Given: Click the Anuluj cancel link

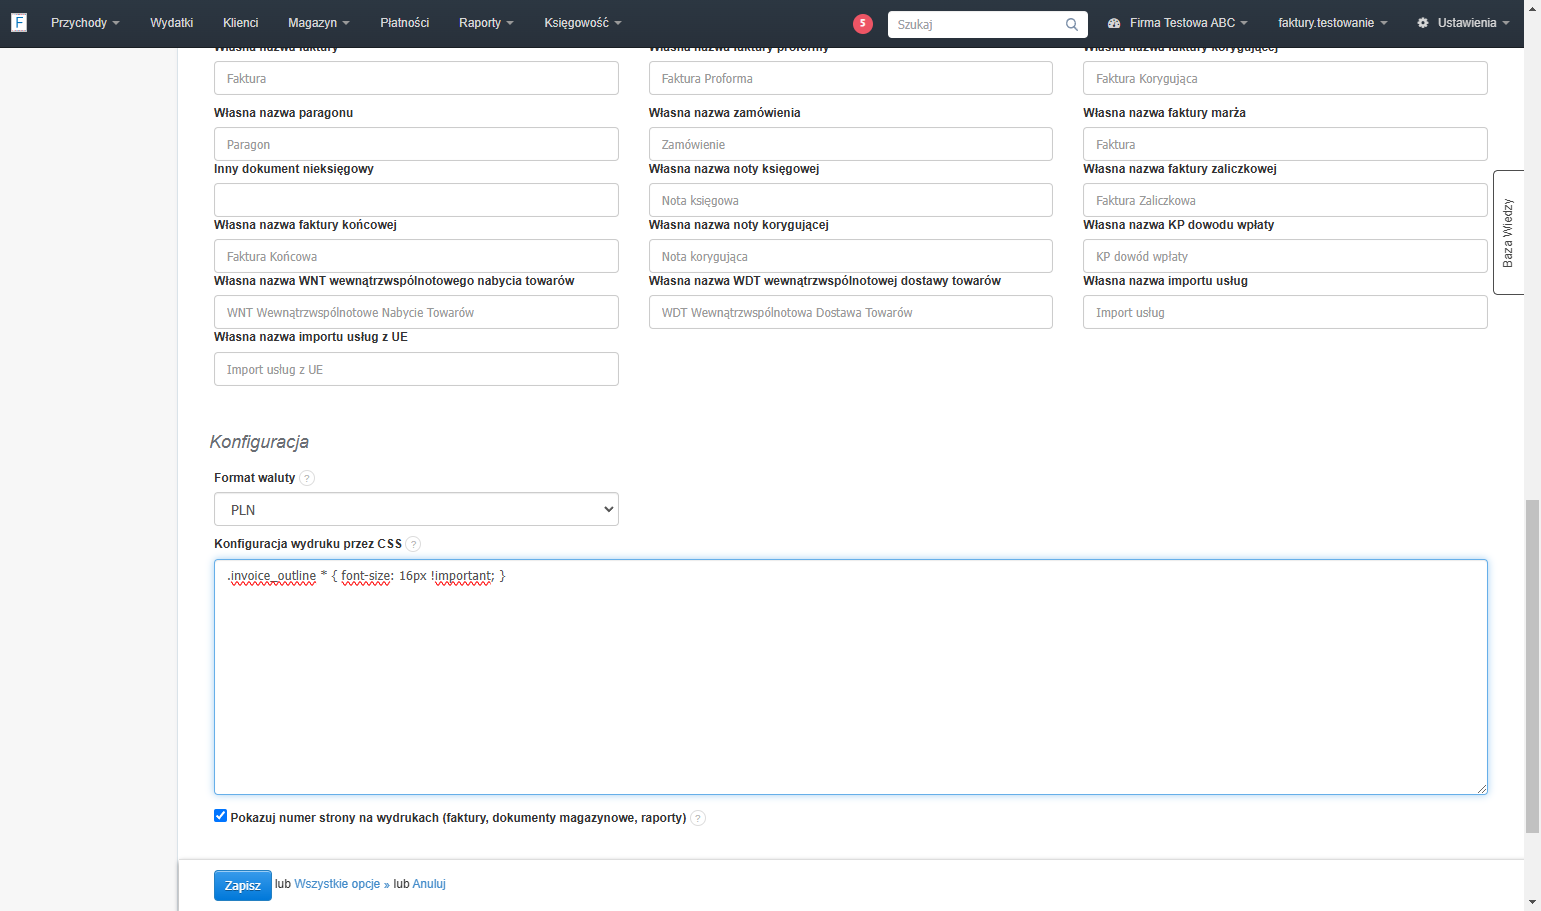Looking at the screenshot, I should [429, 884].
